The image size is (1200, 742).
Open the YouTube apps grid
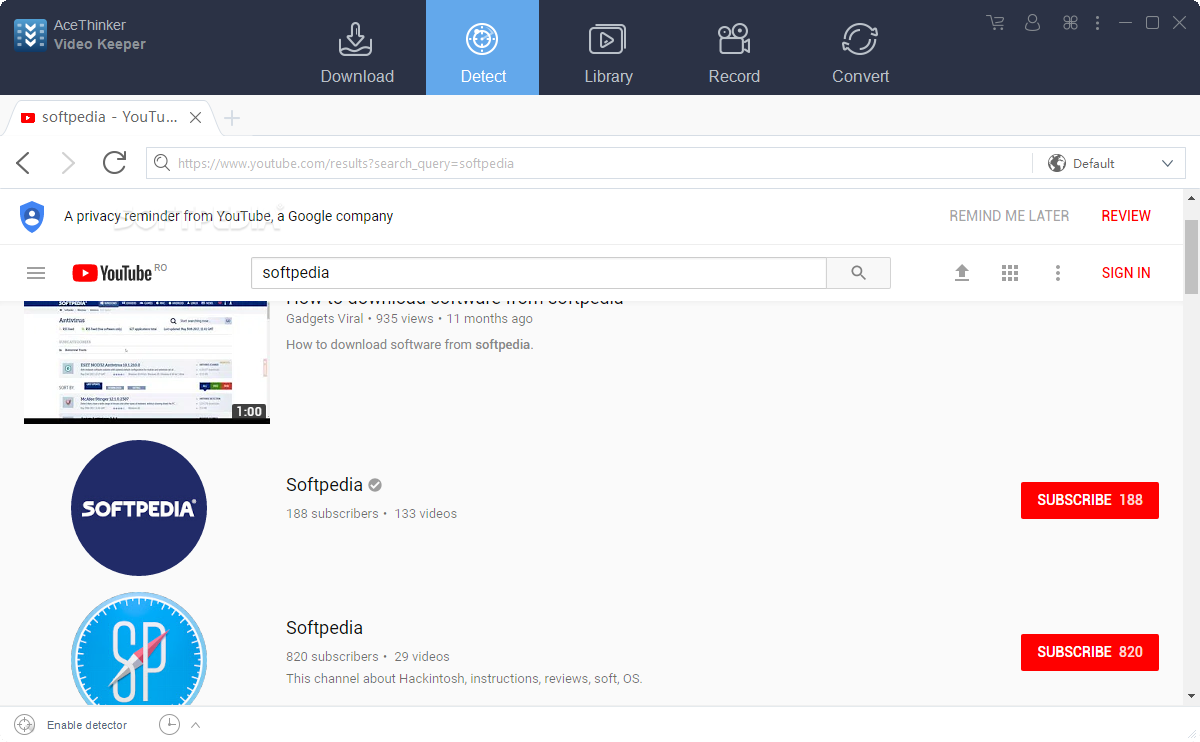1010,273
